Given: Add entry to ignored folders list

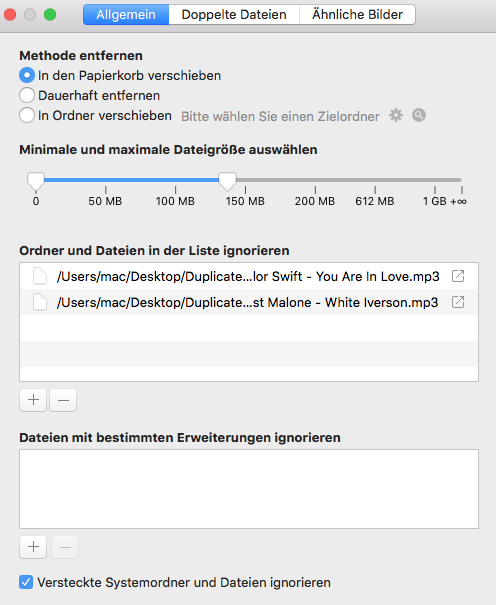Looking at the screenshot, I should point(33,400).
